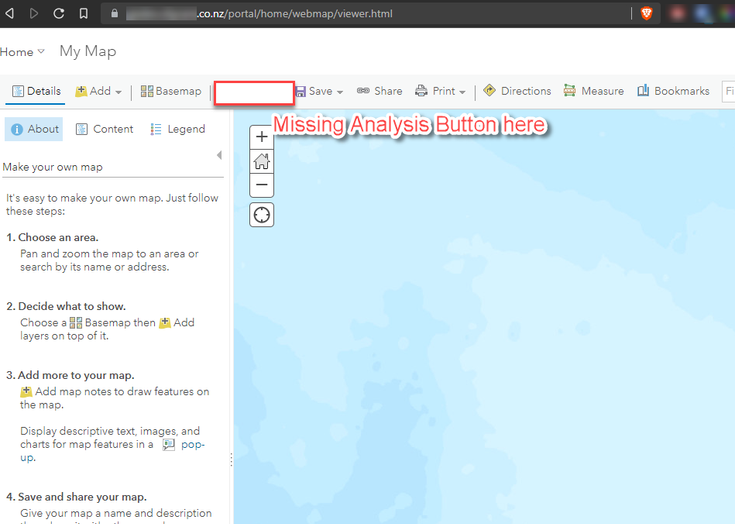Image resolution: width=735 pixels, height=524 pixels.
Task: Click the side panel resize handle dots
Action: [x=231, y=460]
